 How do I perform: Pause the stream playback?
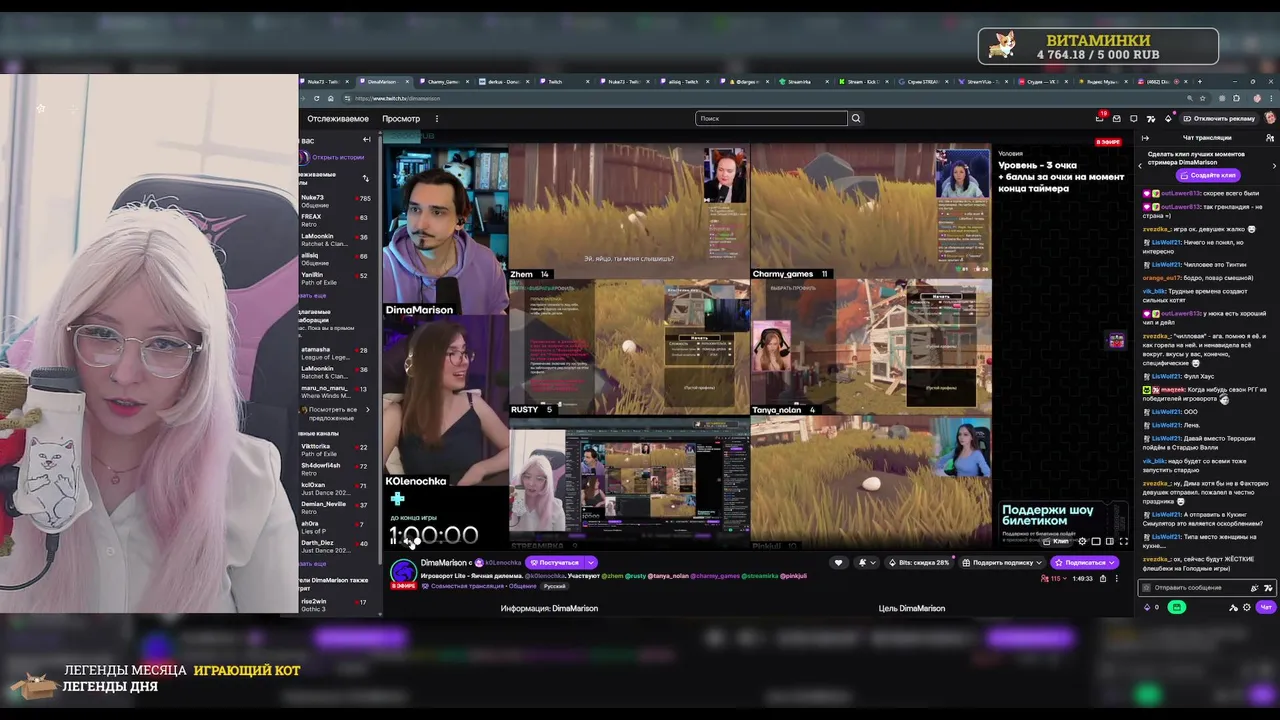pyautogui.click(x=393, y=541)
